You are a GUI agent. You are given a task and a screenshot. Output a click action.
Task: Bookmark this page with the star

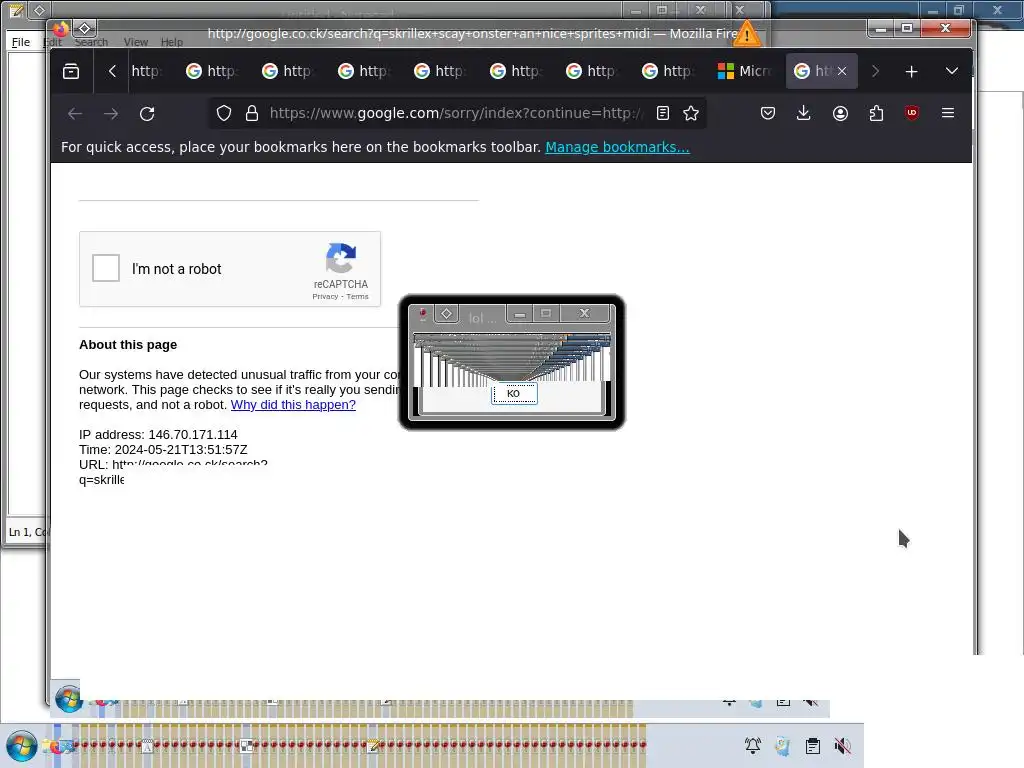point(691,114)
